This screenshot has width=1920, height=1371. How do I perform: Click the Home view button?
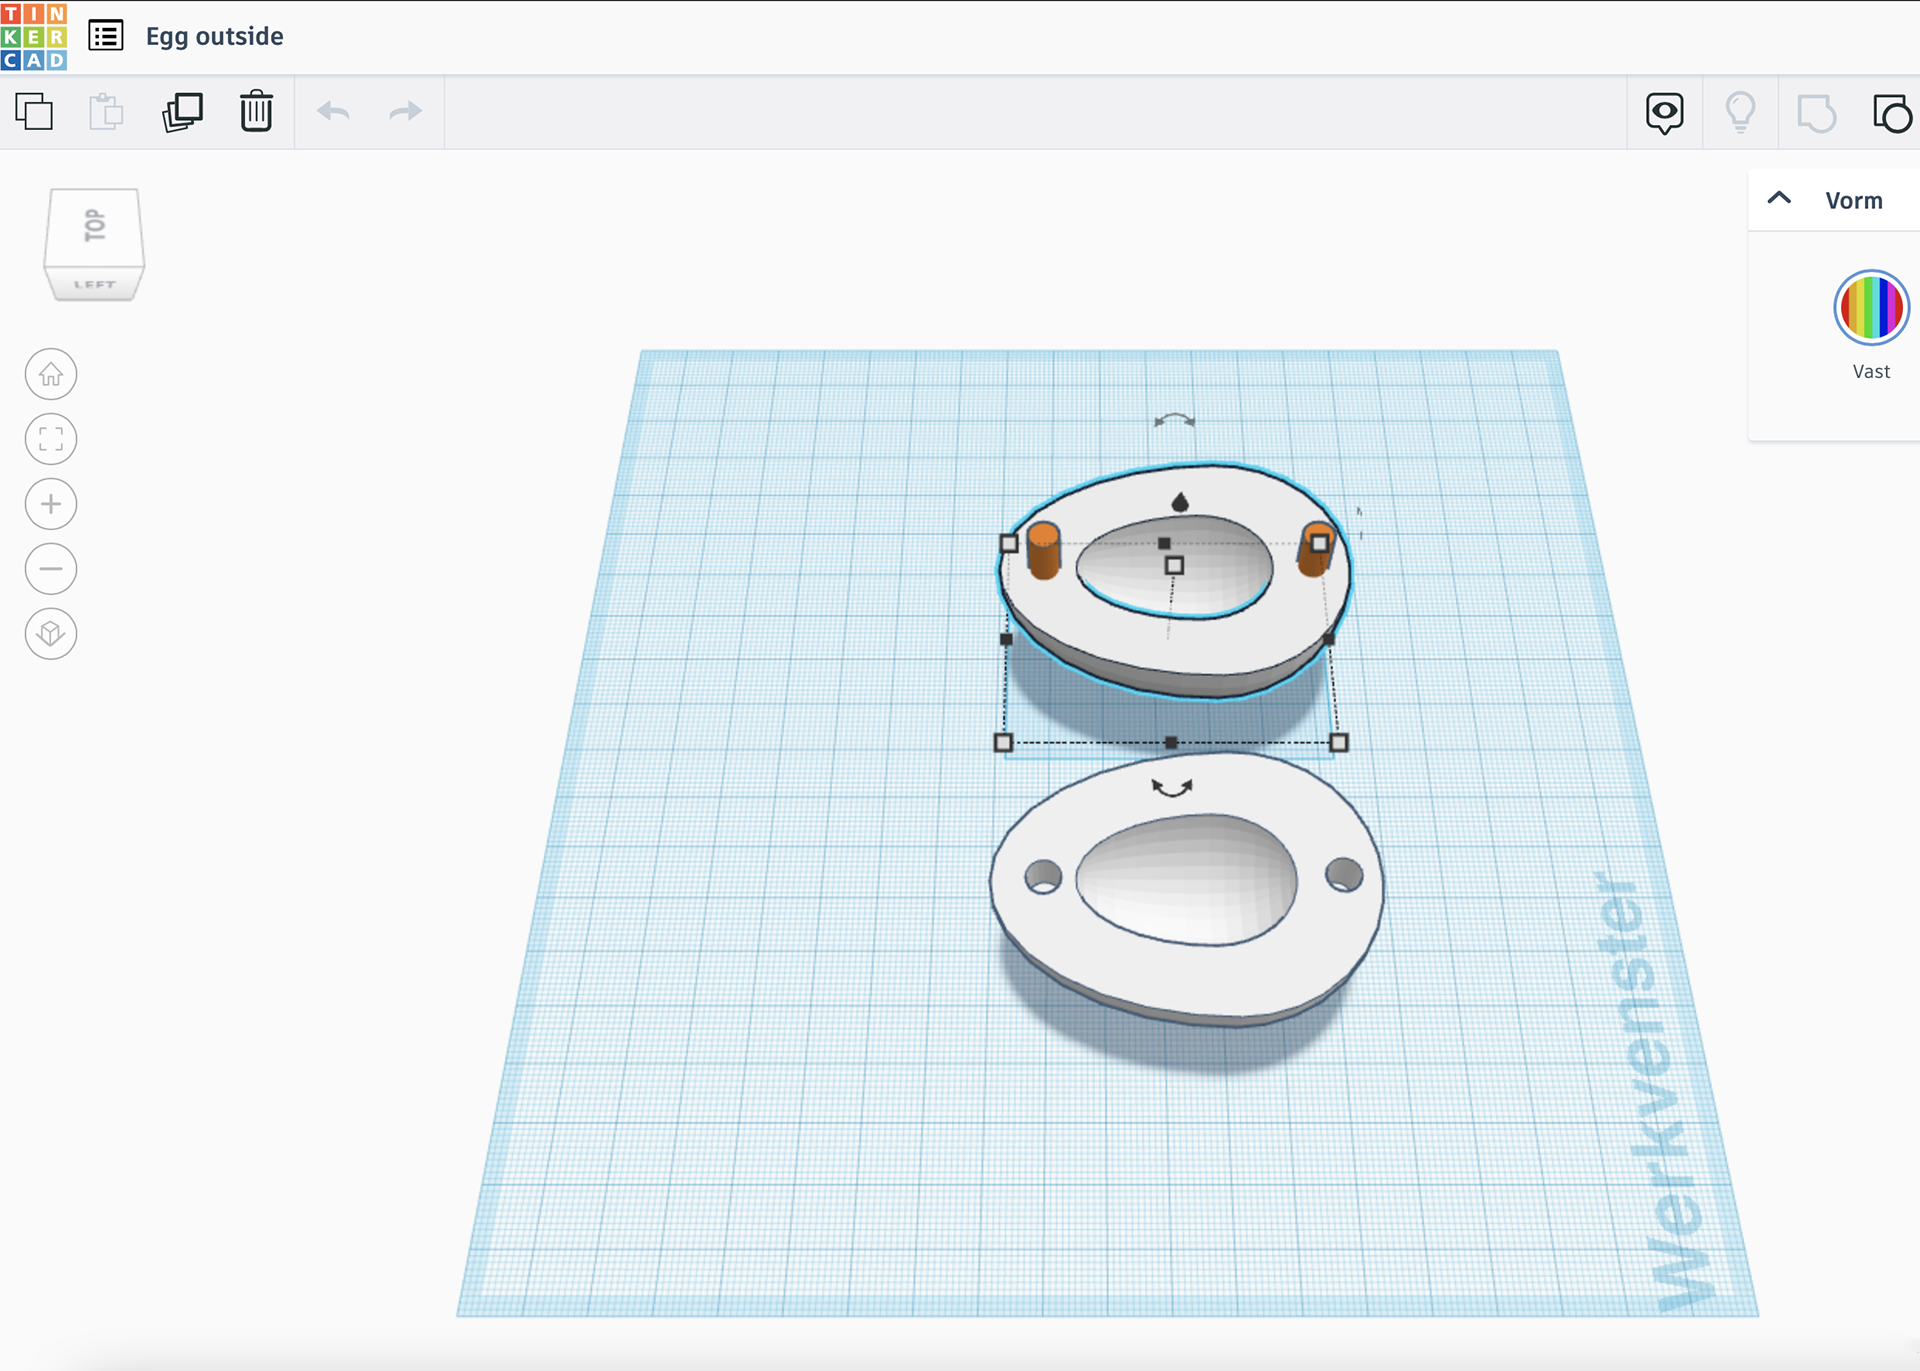point(51,375)
